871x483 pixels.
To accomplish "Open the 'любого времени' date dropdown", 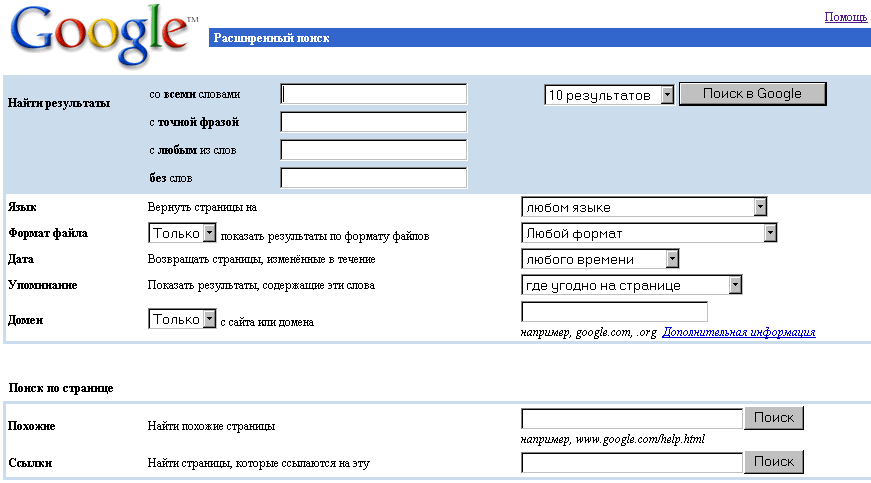I will click(600, 259).
